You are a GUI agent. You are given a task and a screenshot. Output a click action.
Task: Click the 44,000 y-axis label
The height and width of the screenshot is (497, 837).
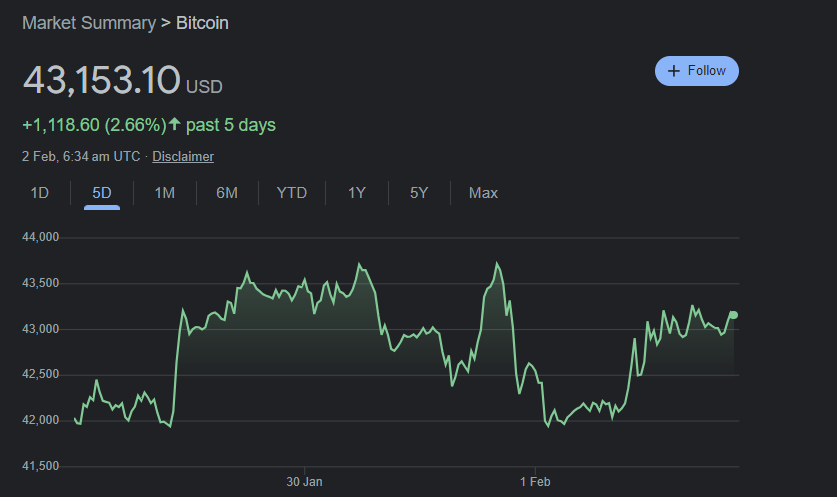pyautogui.click(x=41, y=238)
